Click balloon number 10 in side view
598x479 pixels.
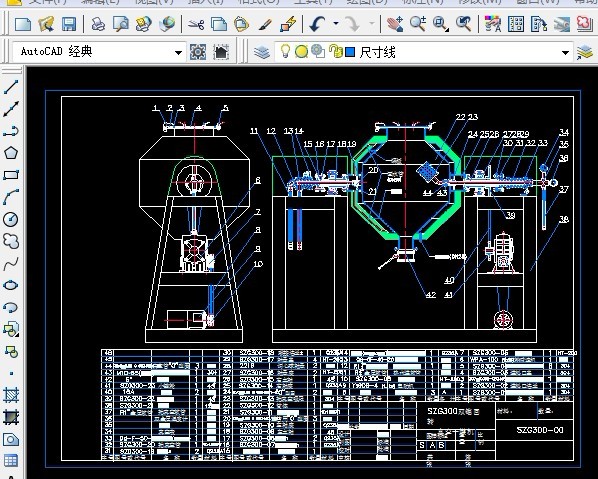tap(258, 264)
